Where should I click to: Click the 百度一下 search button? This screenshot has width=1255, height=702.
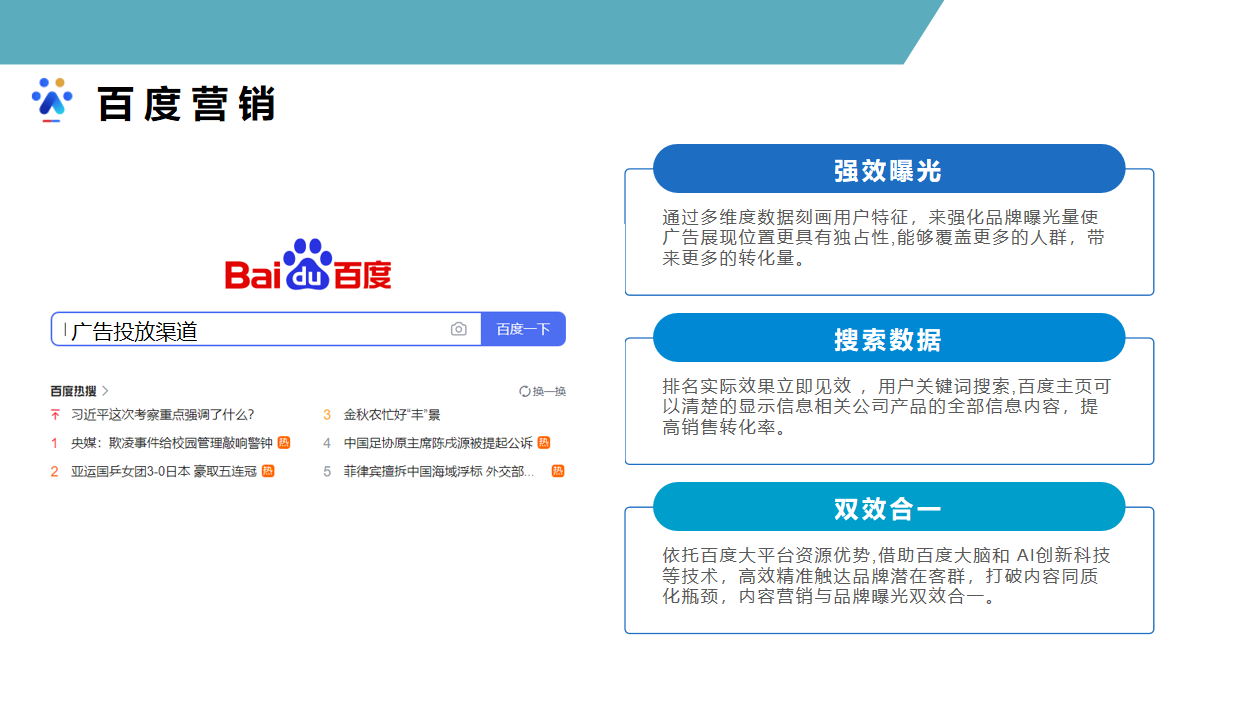point(523,329)
